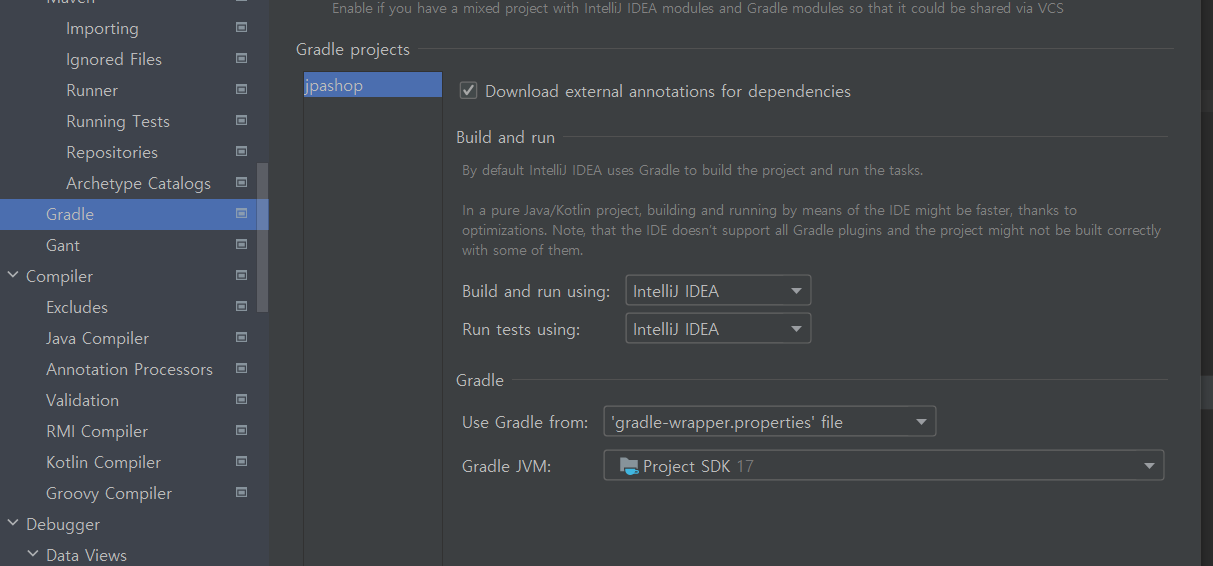This screenshot has width=1213, height=566.
Task: Open Annotation Processors settings page
Action: click(129, 369)
